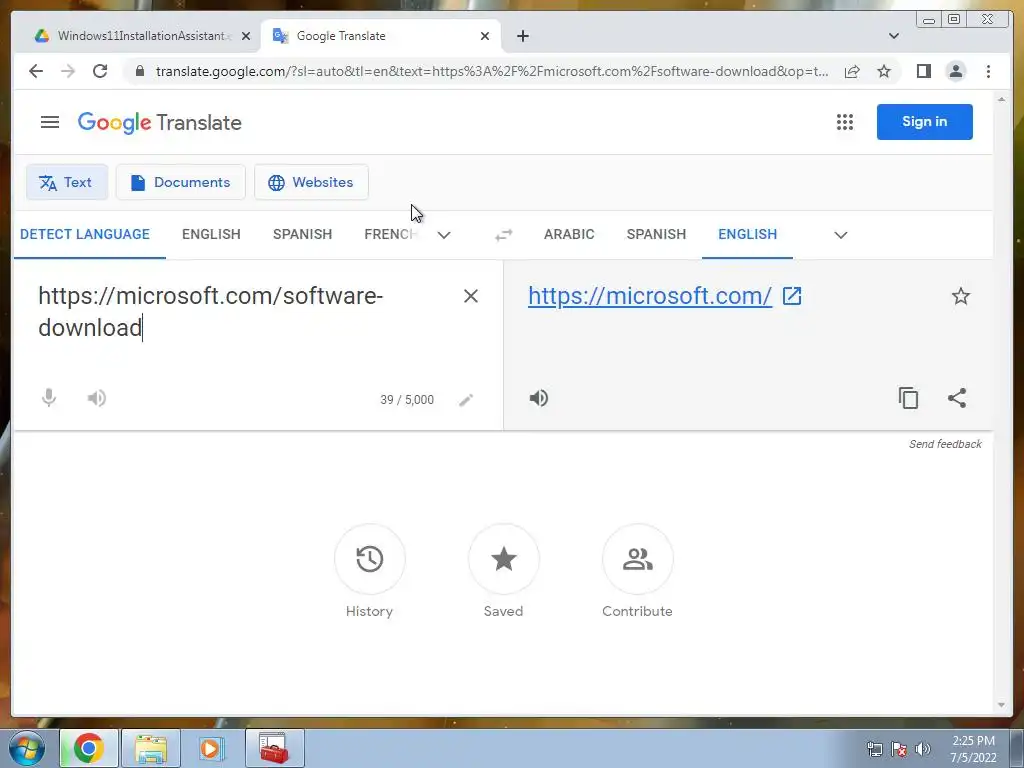This screenshot has height=768, width=1024.
Task: Share this page from address bar
Action: [852, 71]
